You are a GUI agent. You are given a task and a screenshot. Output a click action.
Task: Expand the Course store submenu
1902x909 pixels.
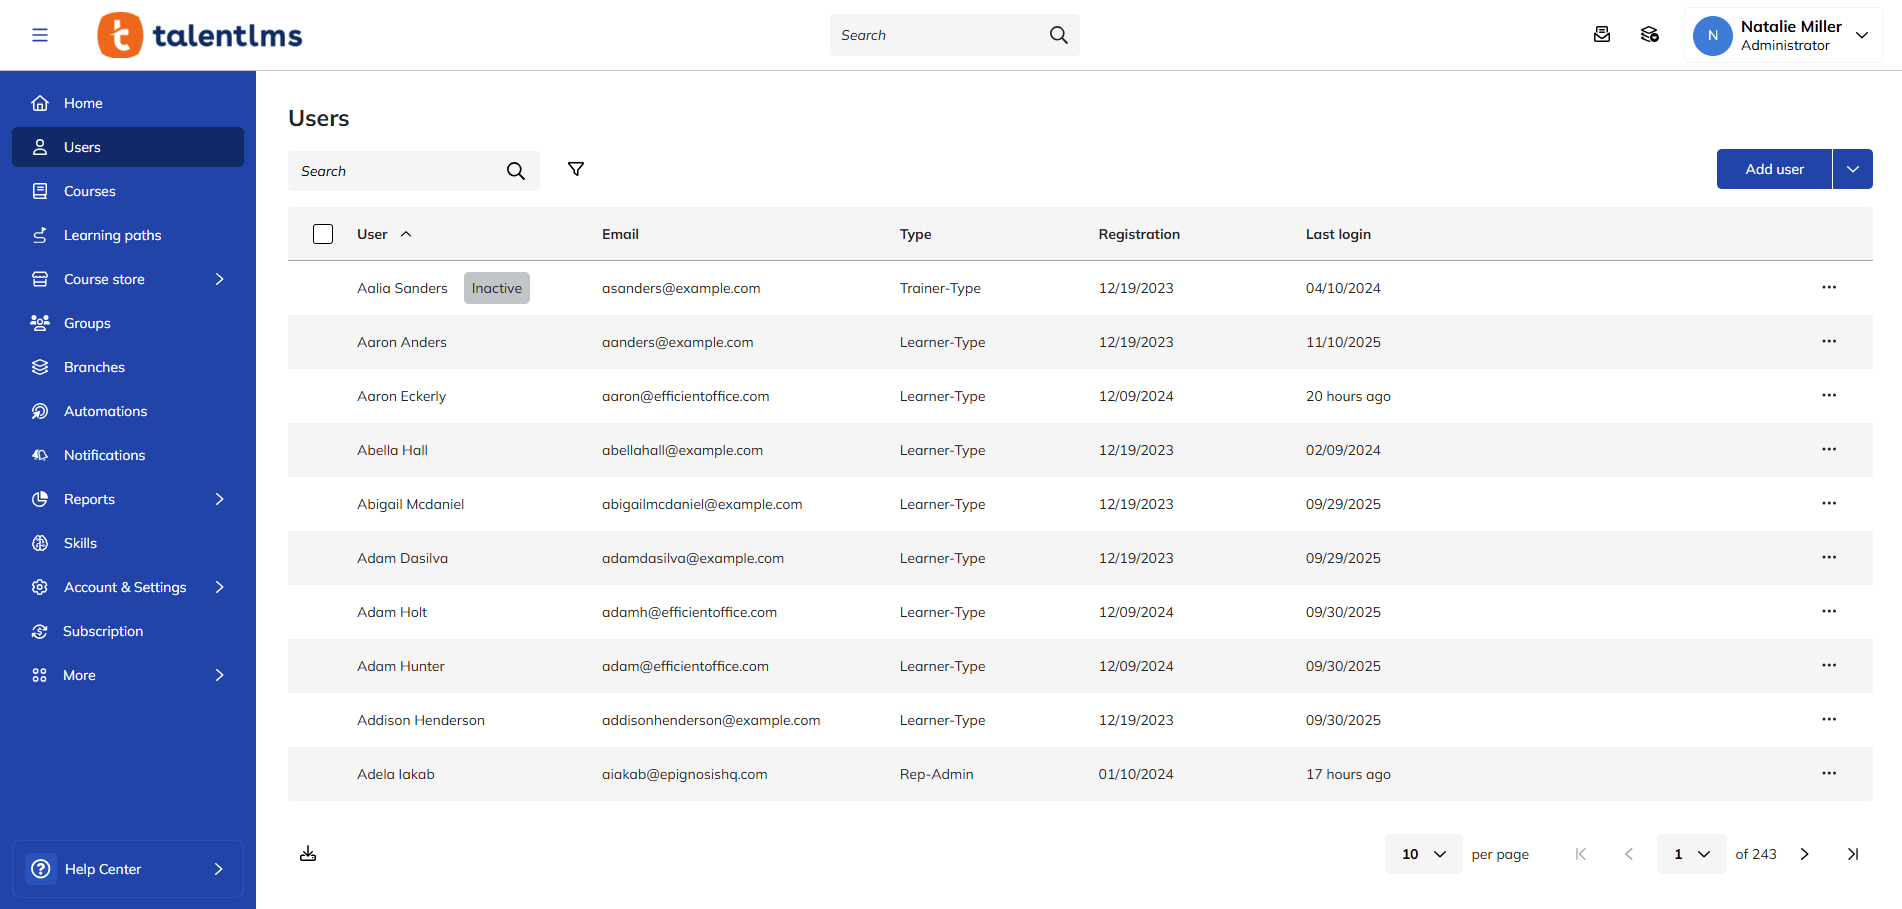219,278
